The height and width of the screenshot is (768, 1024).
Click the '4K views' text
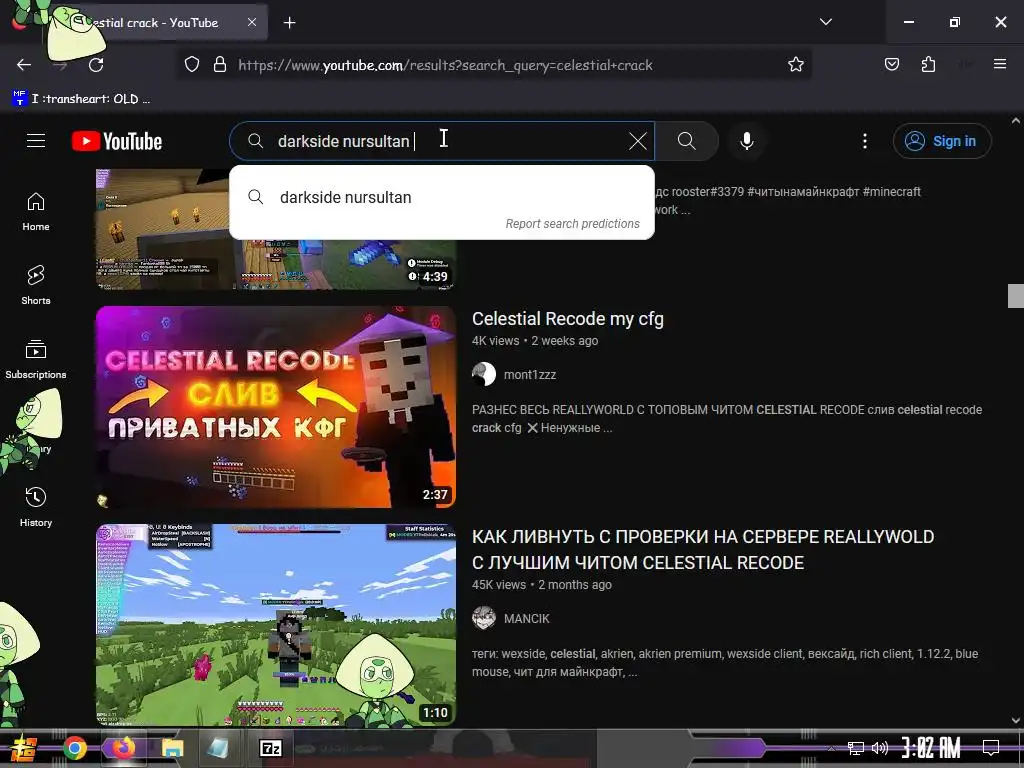pyautogui.click(x=496, y=340)
